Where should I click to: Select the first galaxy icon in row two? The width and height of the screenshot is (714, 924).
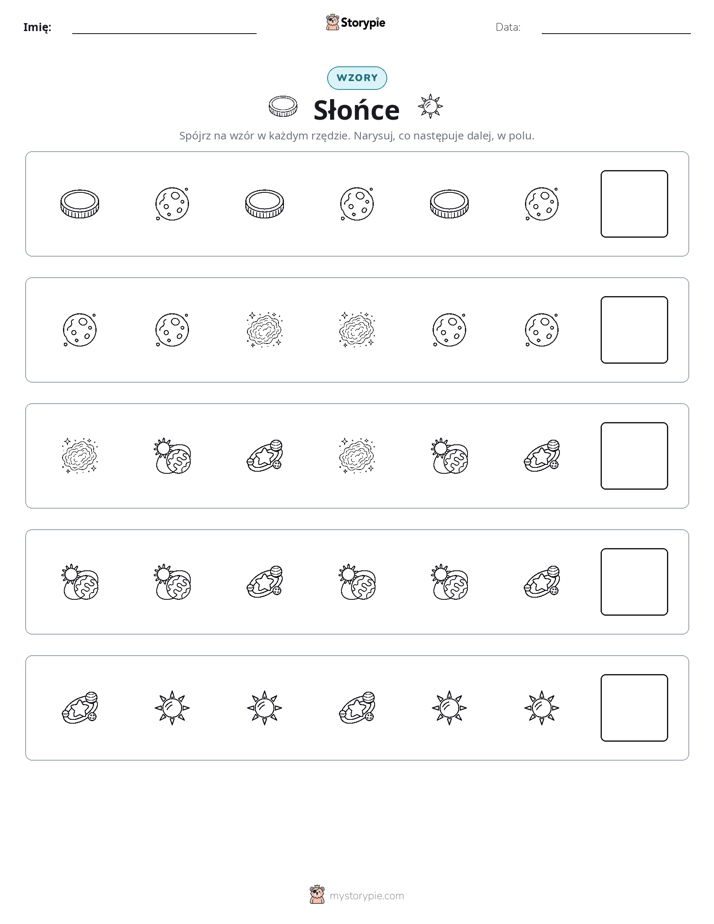click(x=265, y=329)
